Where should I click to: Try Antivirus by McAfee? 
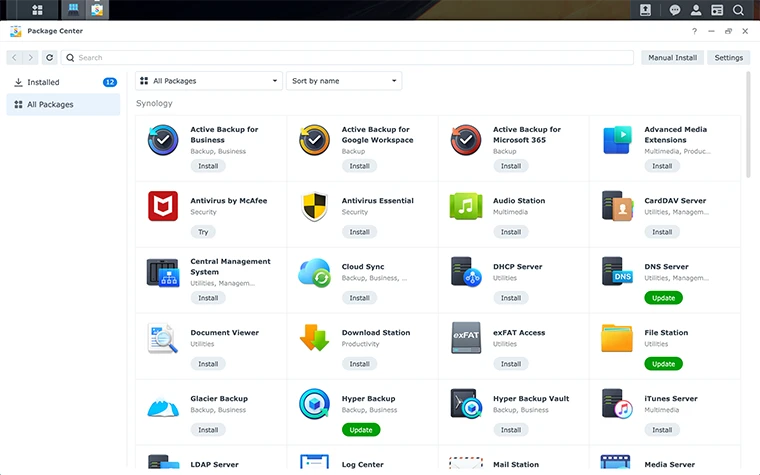[203, 232]
